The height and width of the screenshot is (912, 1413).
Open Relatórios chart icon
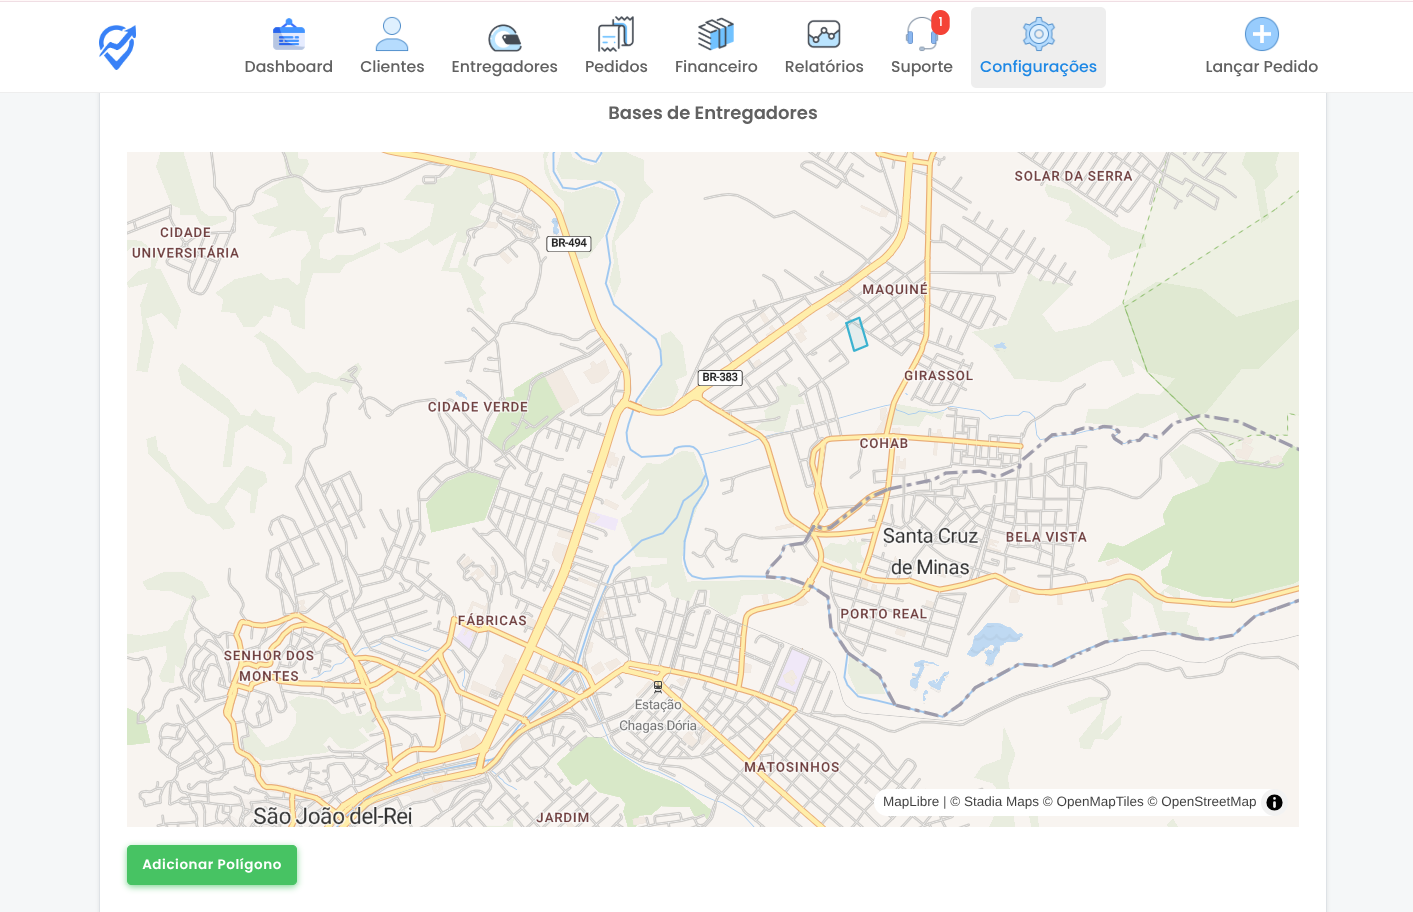tap(824, 35)
